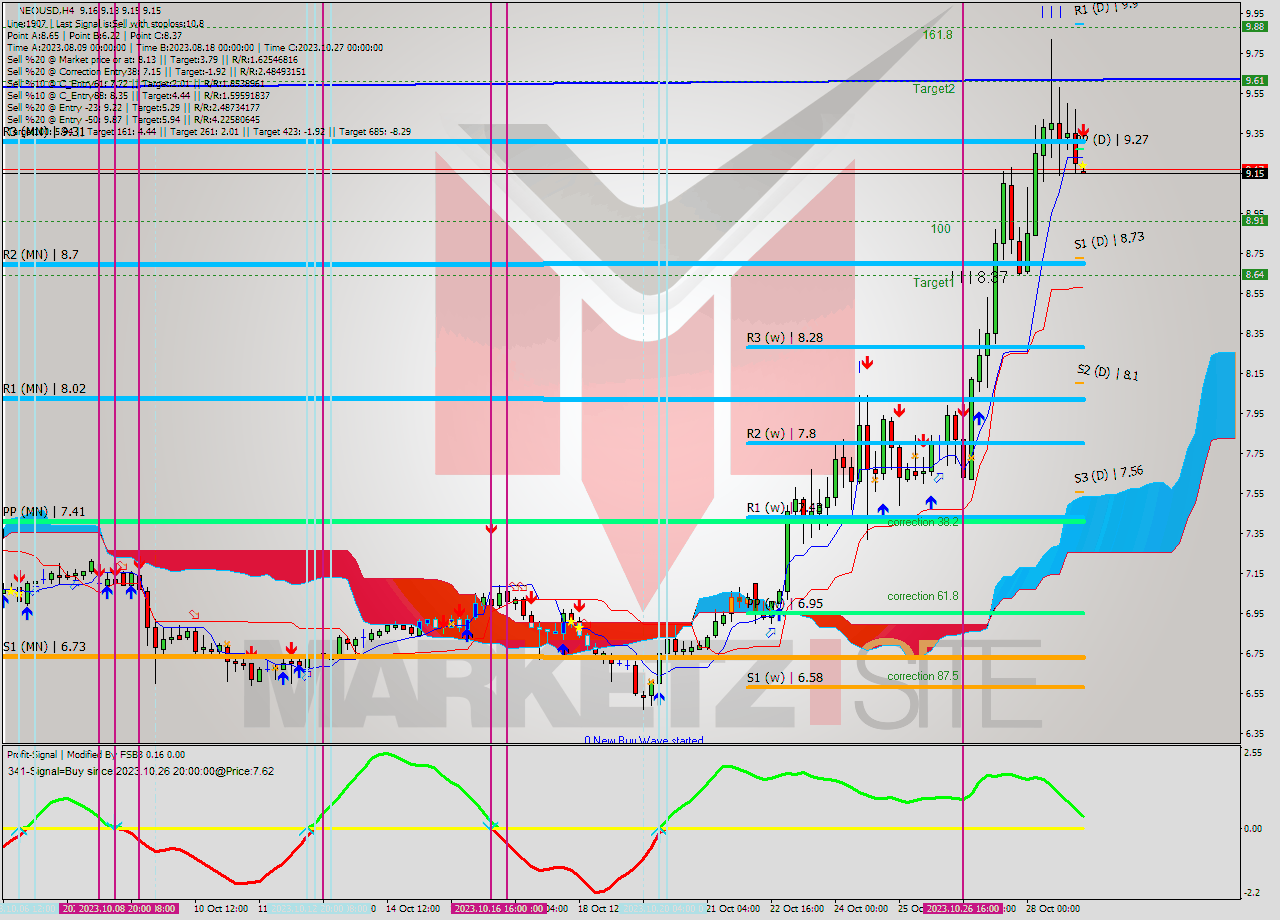Click the '21 Oct 04:00' time axis label
The image size is (1280, 920).
(732, 908)
